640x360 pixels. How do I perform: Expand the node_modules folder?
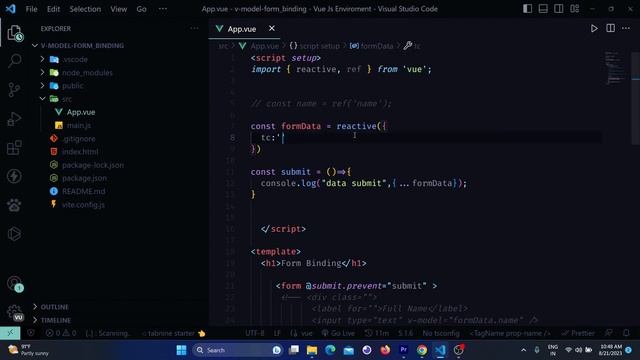click(42, 72)
